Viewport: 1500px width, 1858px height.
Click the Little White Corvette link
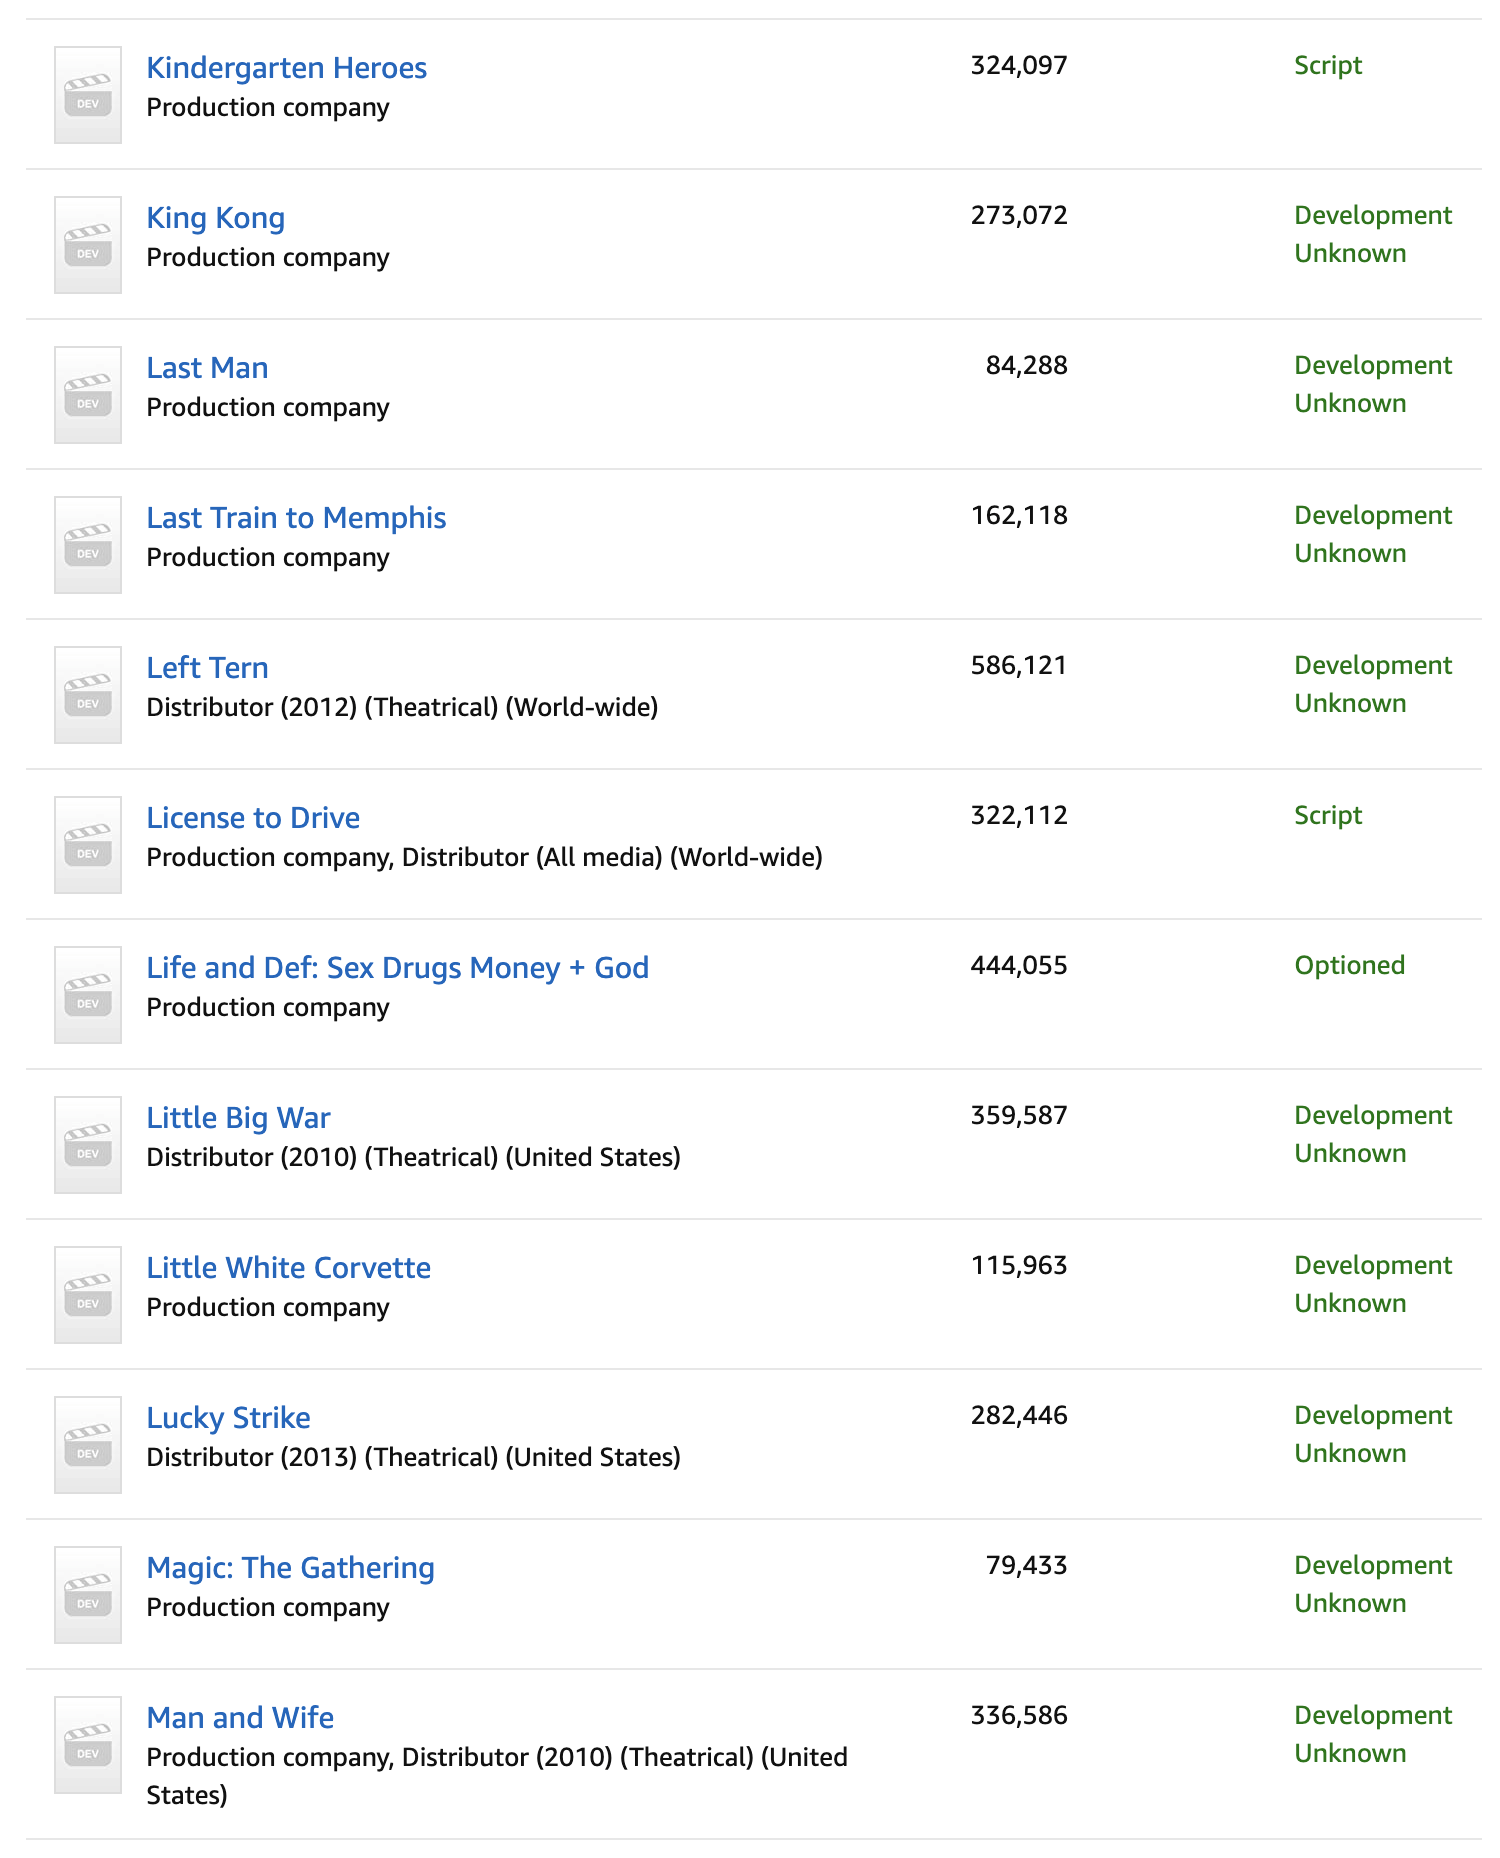[x=289, y=1267]
